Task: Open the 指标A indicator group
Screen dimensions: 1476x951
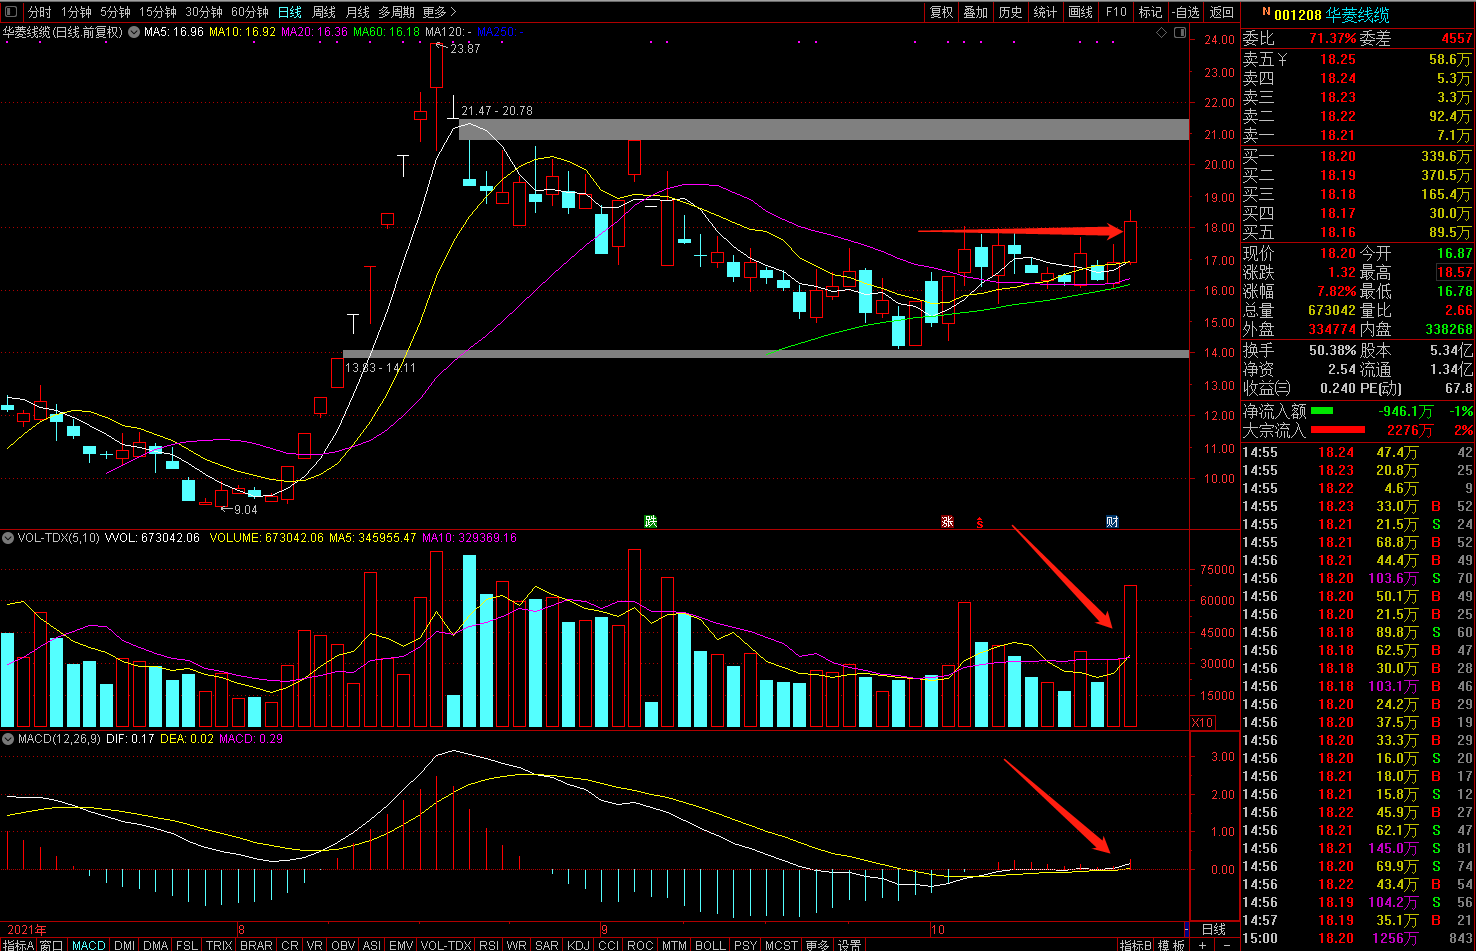Action: pyautogui.click(x=18, y=945)
